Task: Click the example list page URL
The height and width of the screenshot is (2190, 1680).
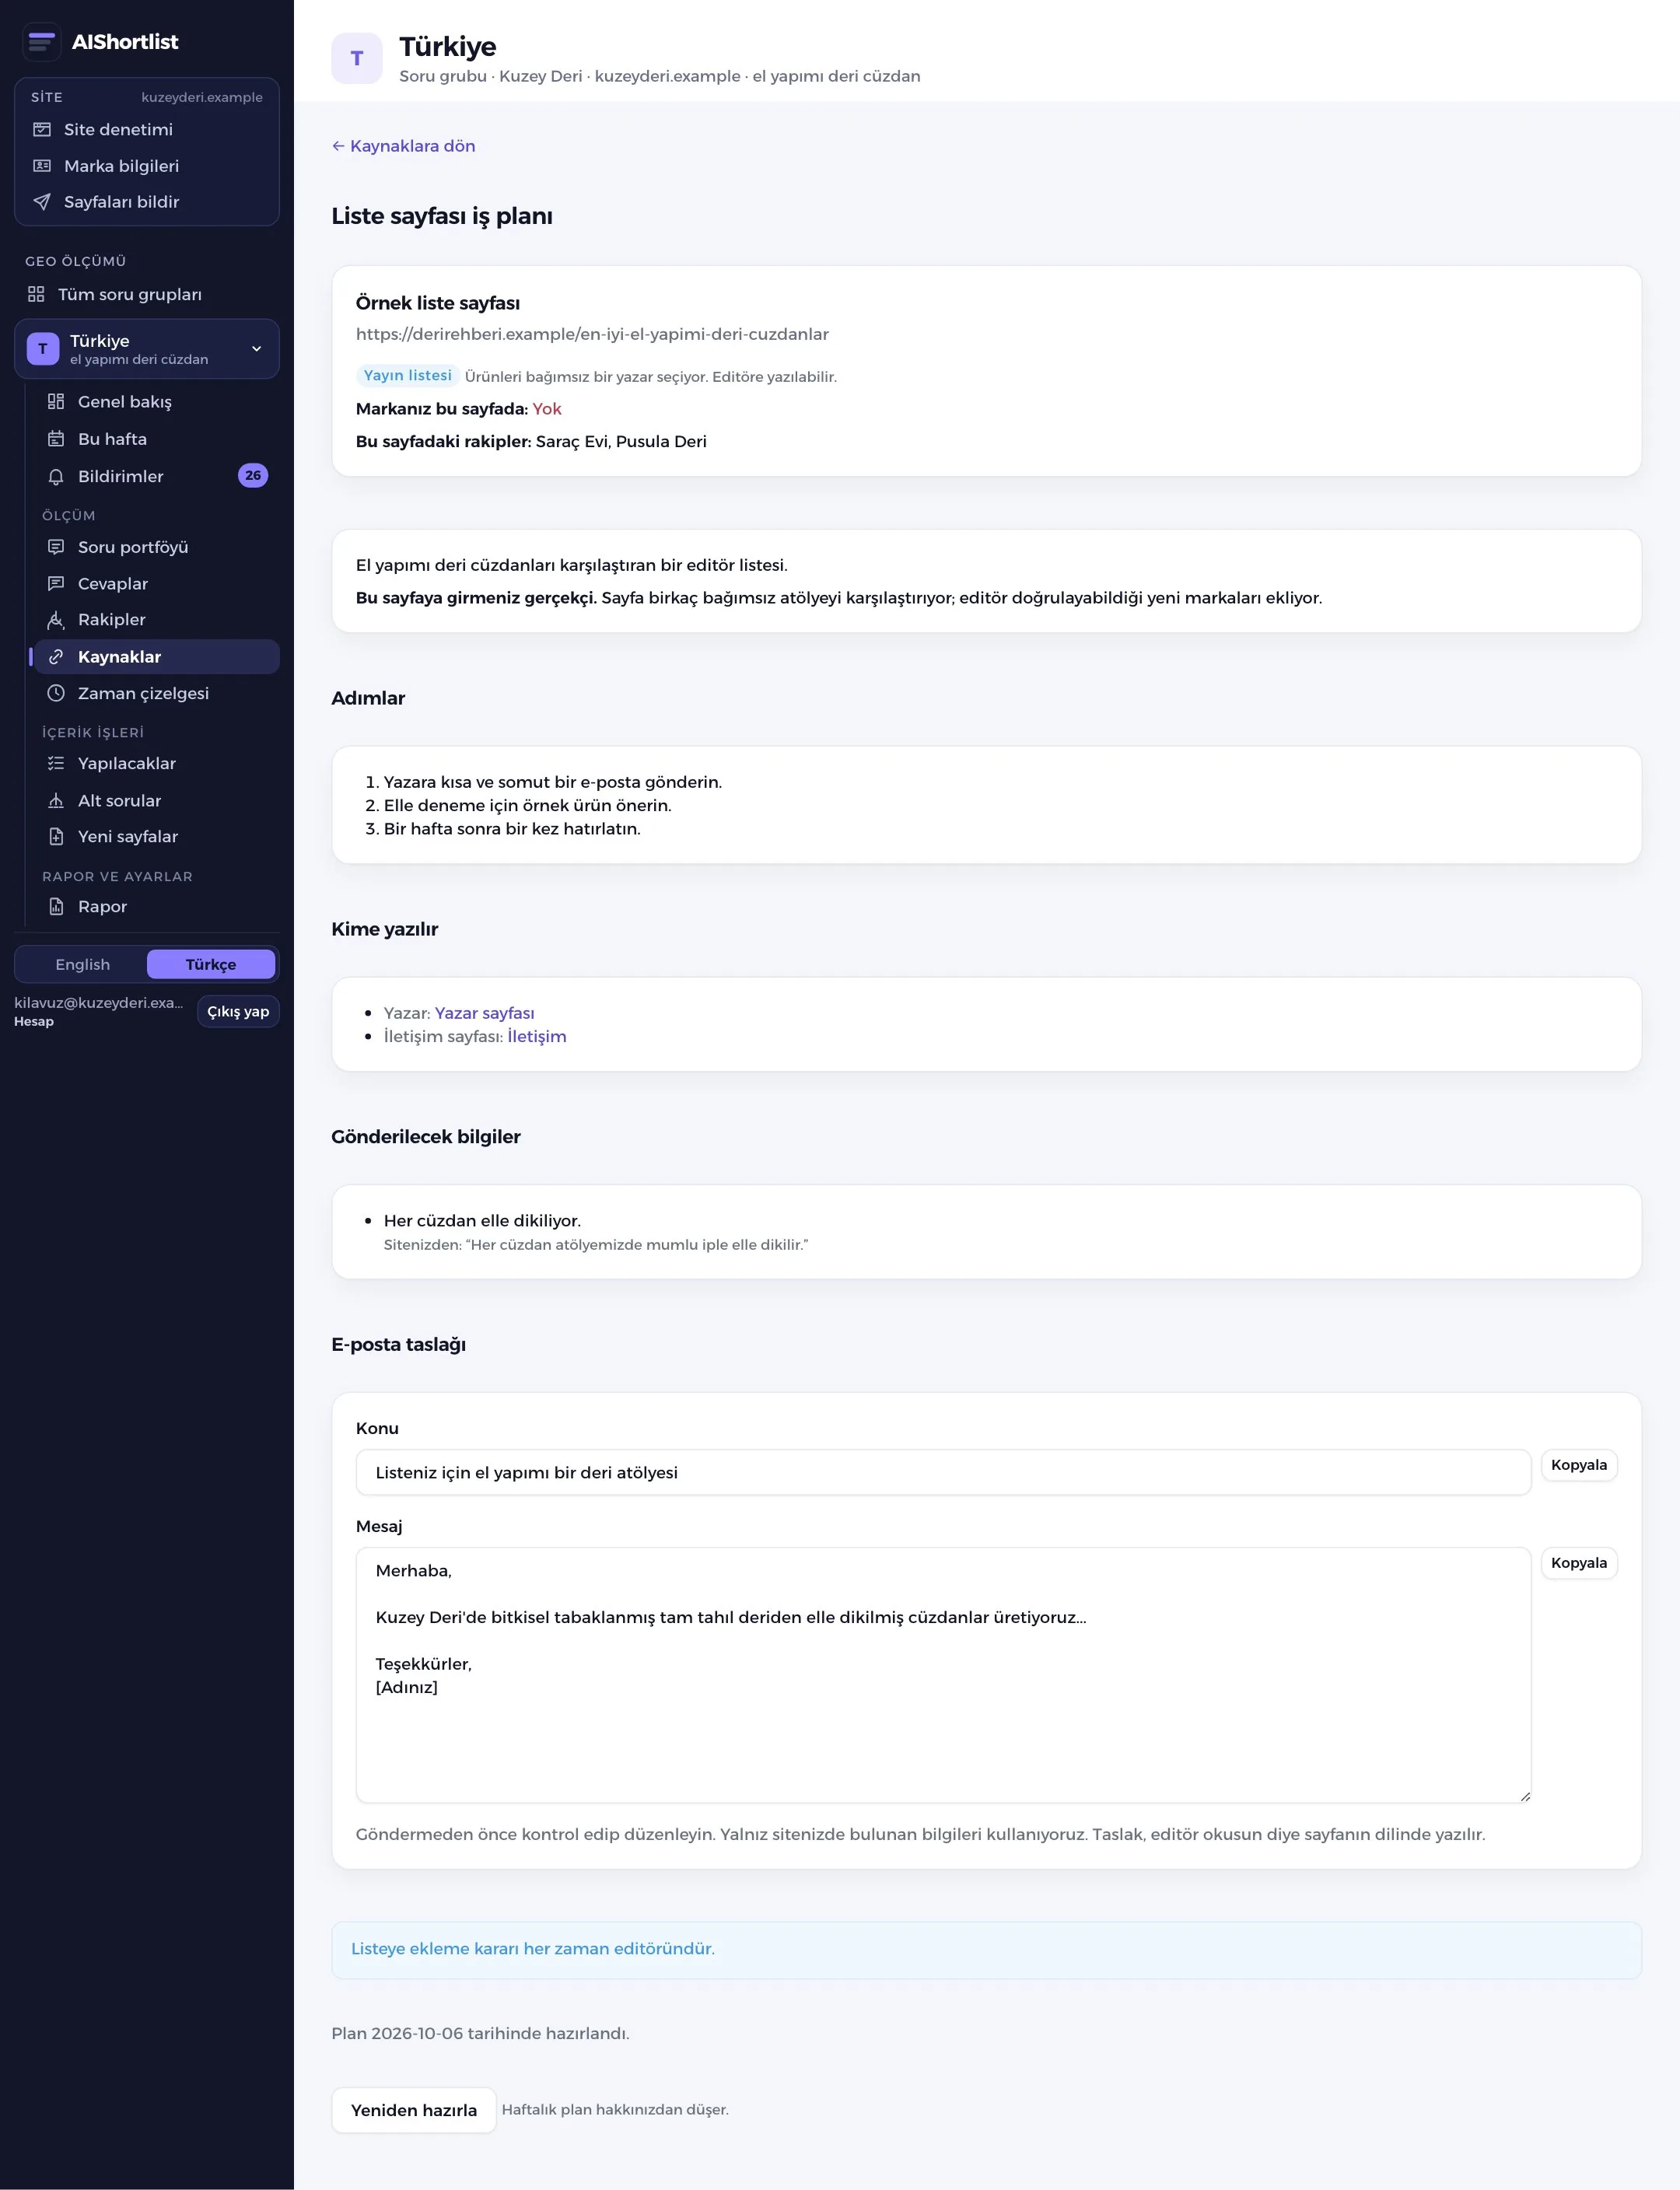Action: click(x=592, y=334)
